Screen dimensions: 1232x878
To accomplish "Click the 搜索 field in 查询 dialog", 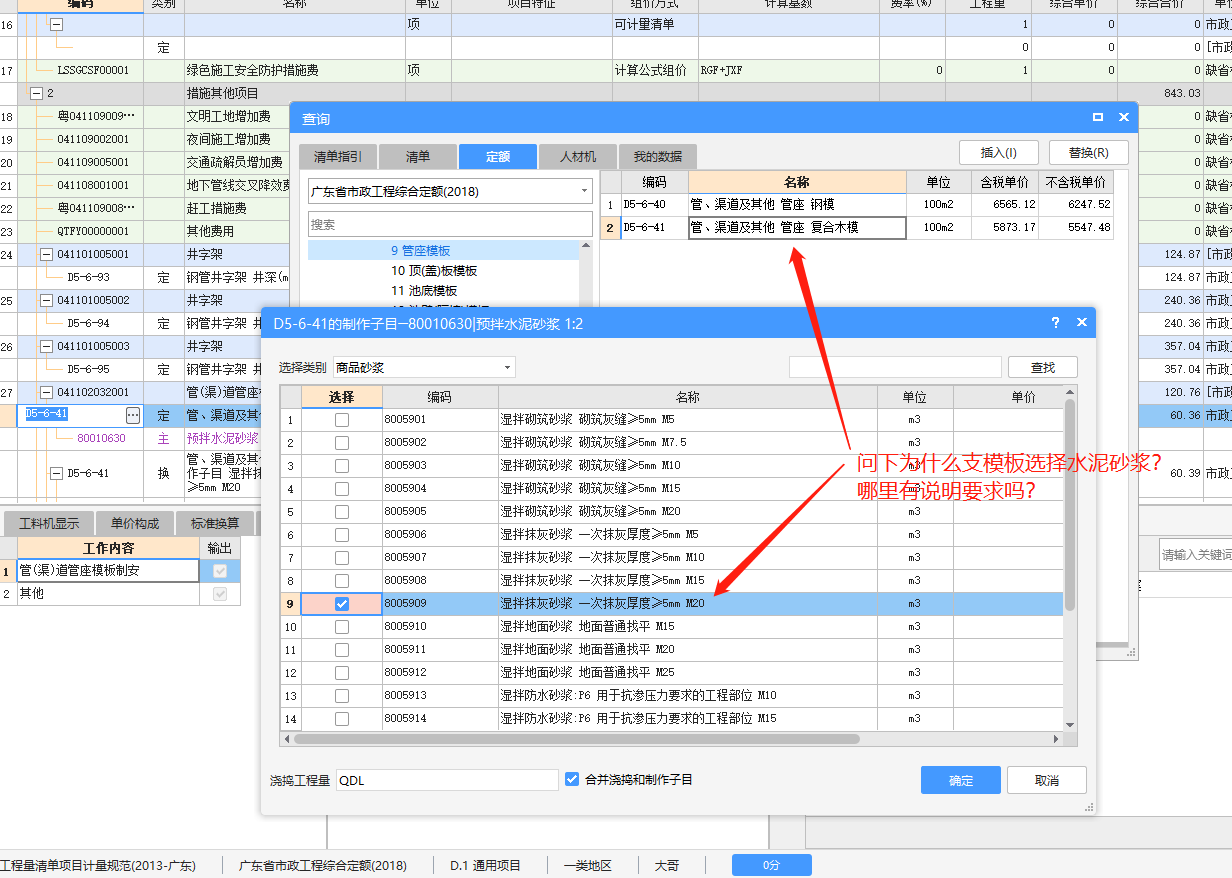I will [450, 224].
